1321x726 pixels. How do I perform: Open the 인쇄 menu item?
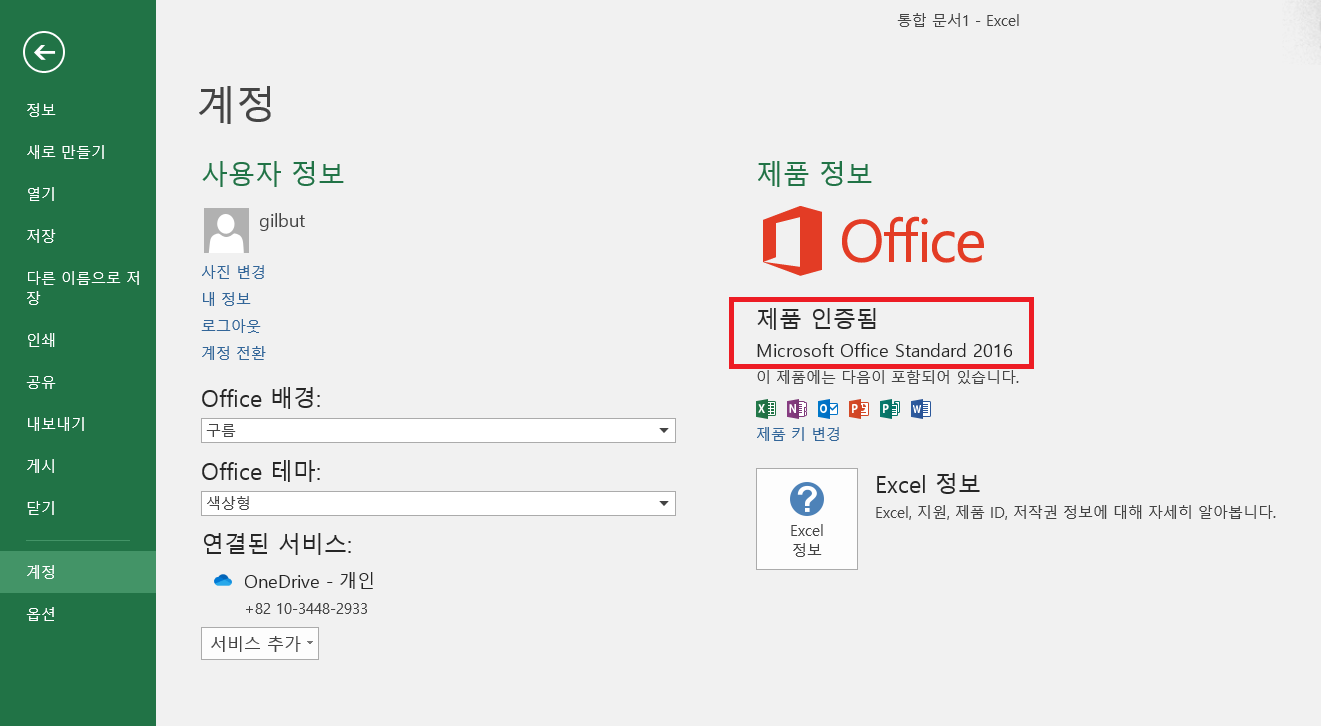click(x=78, y=340)
